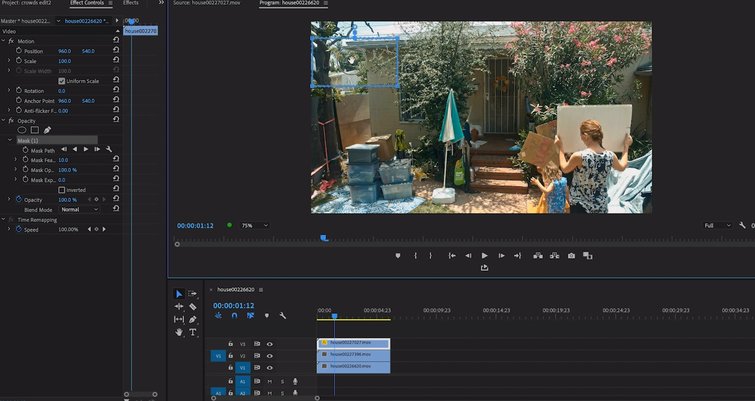The image size is (755, 401).
Task: Open the 75% zoom level dropdown
Action: [255, 226]
